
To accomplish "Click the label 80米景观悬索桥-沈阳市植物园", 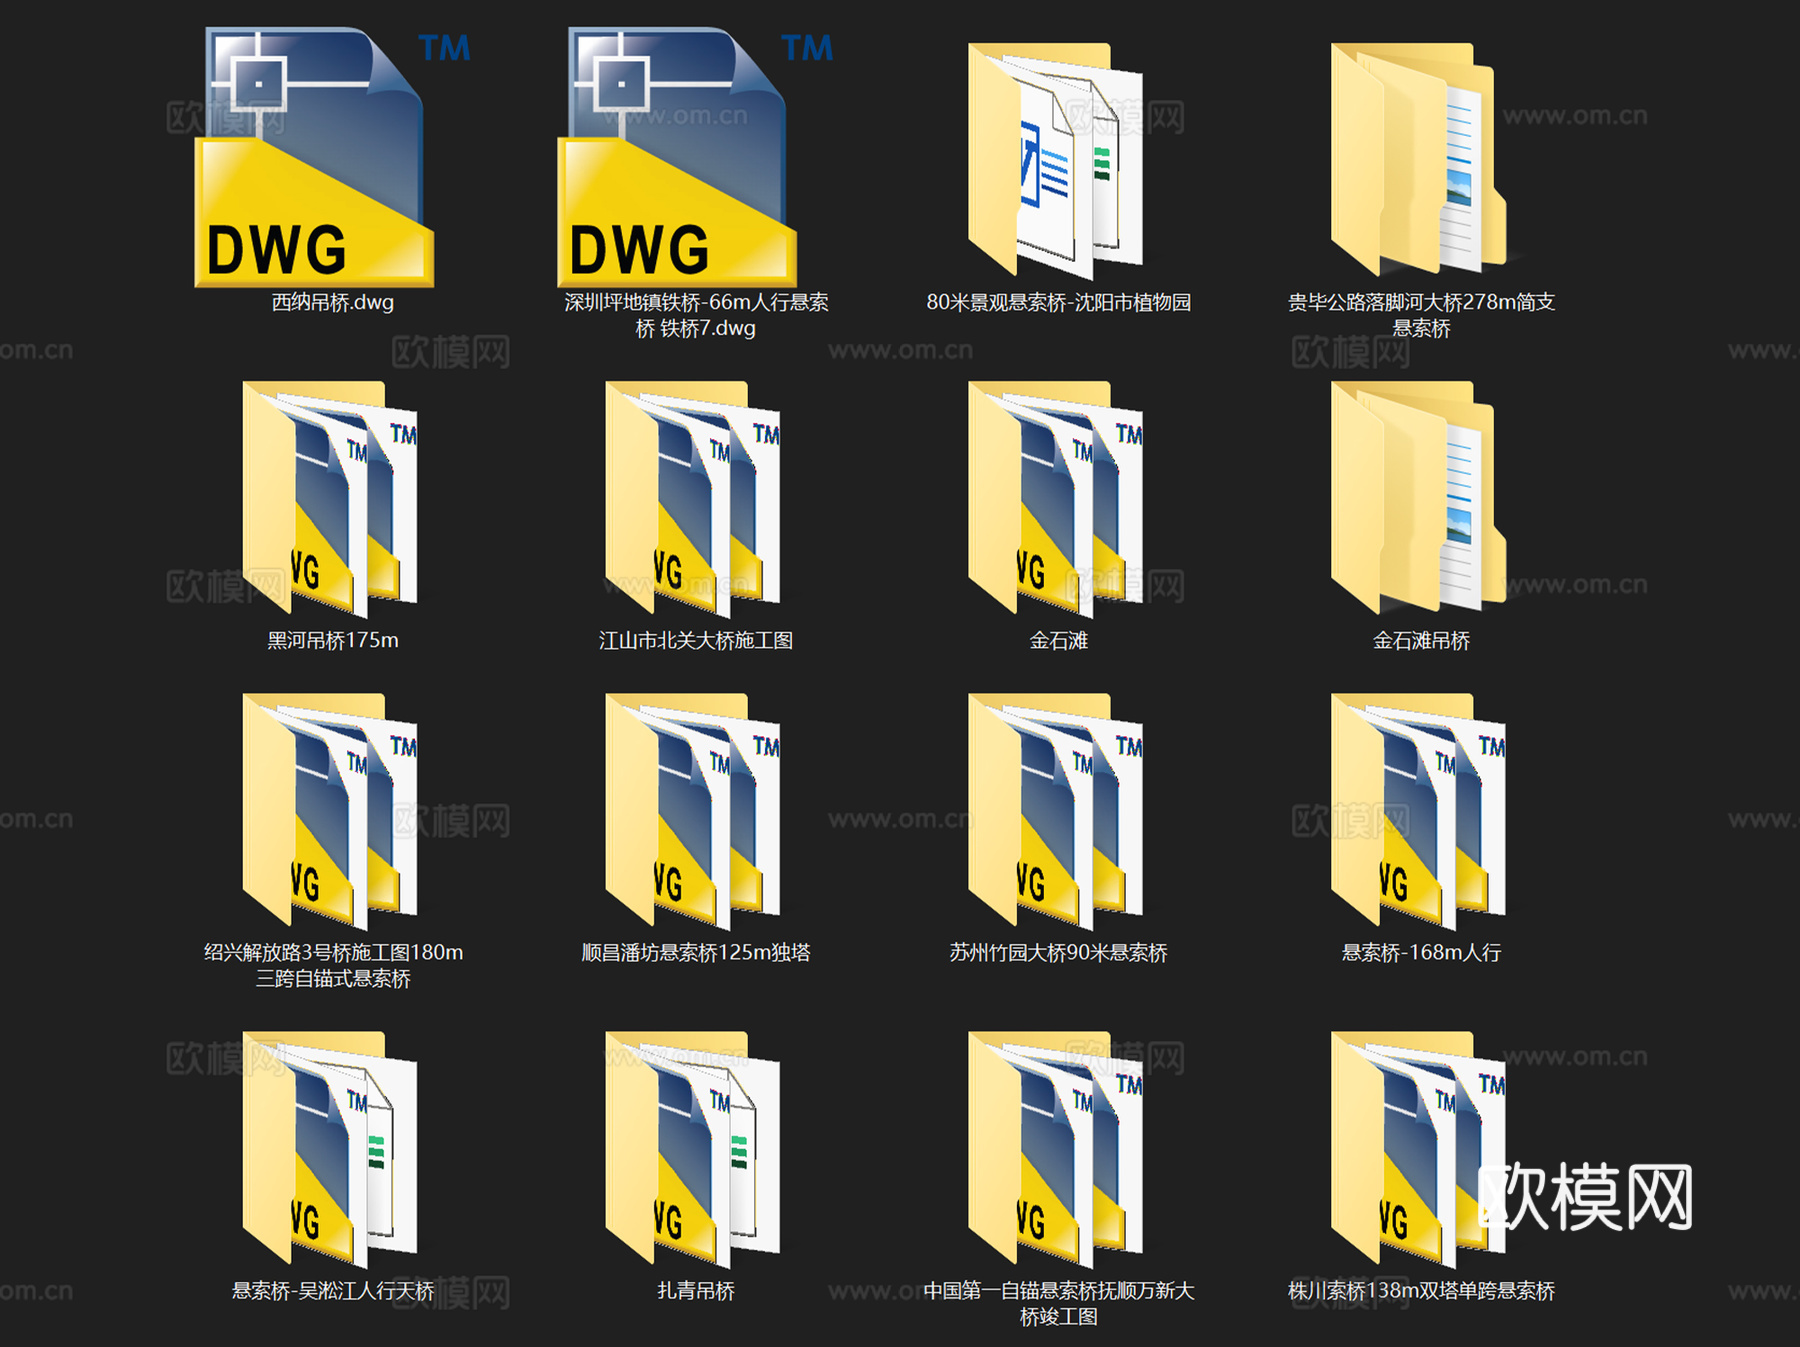I will [x=1059, y=302].
